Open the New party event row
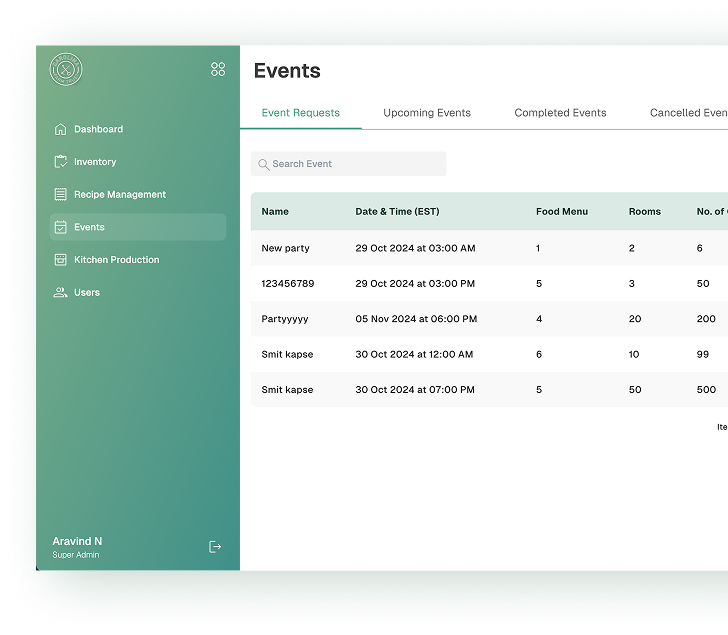Image resolution: width=728 pixels, height=635 pixels. click(286, 248)
